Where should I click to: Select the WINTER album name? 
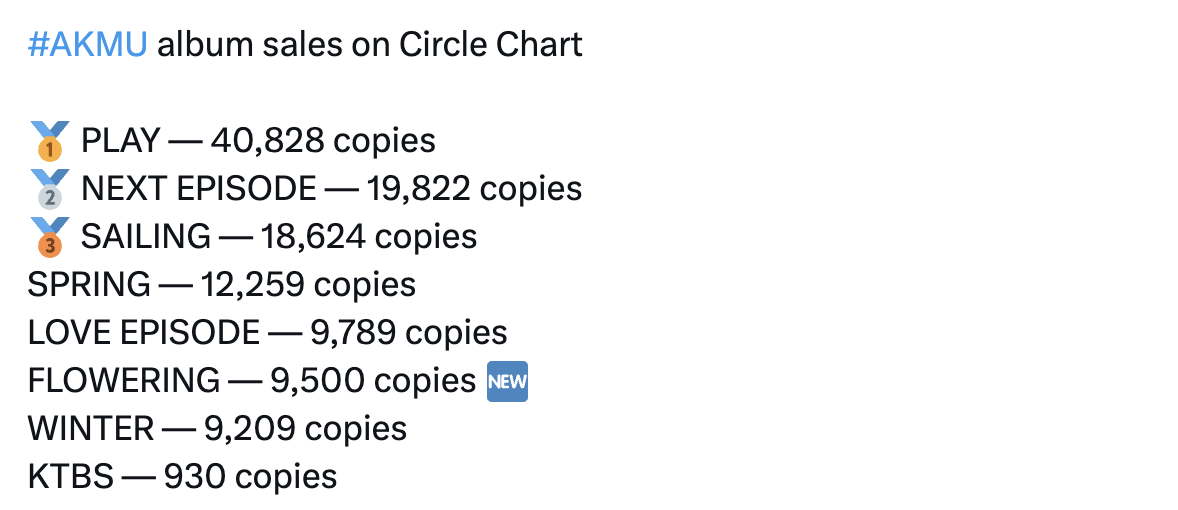[x=91, y=429]
